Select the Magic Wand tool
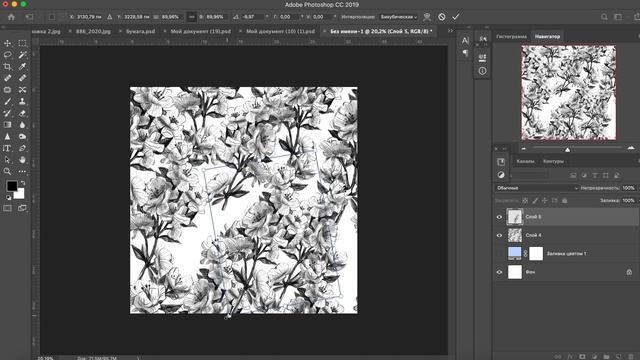 click(22, 55)
